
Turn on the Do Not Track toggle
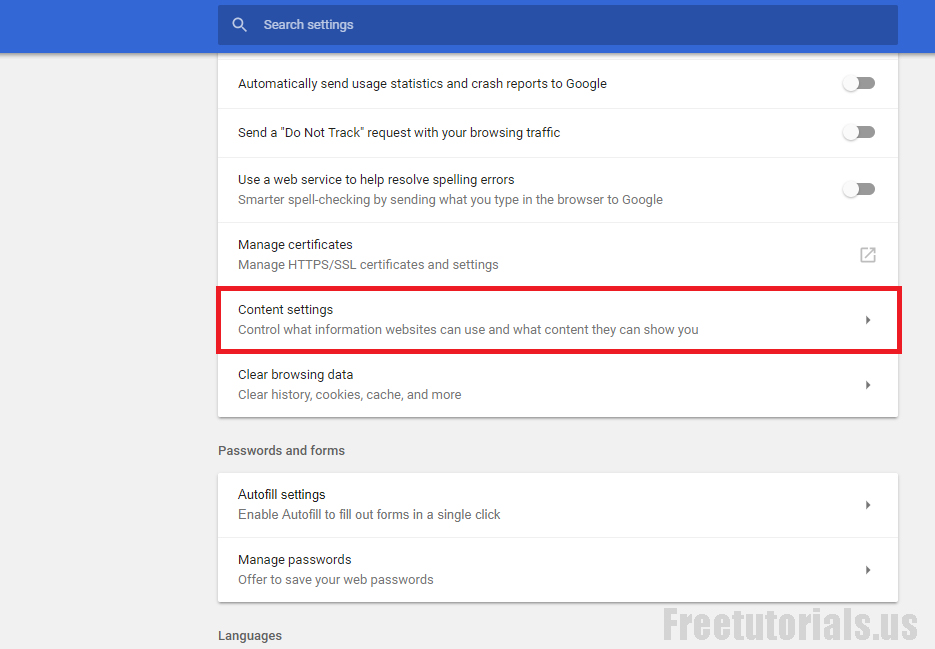(x=858, y=133)
